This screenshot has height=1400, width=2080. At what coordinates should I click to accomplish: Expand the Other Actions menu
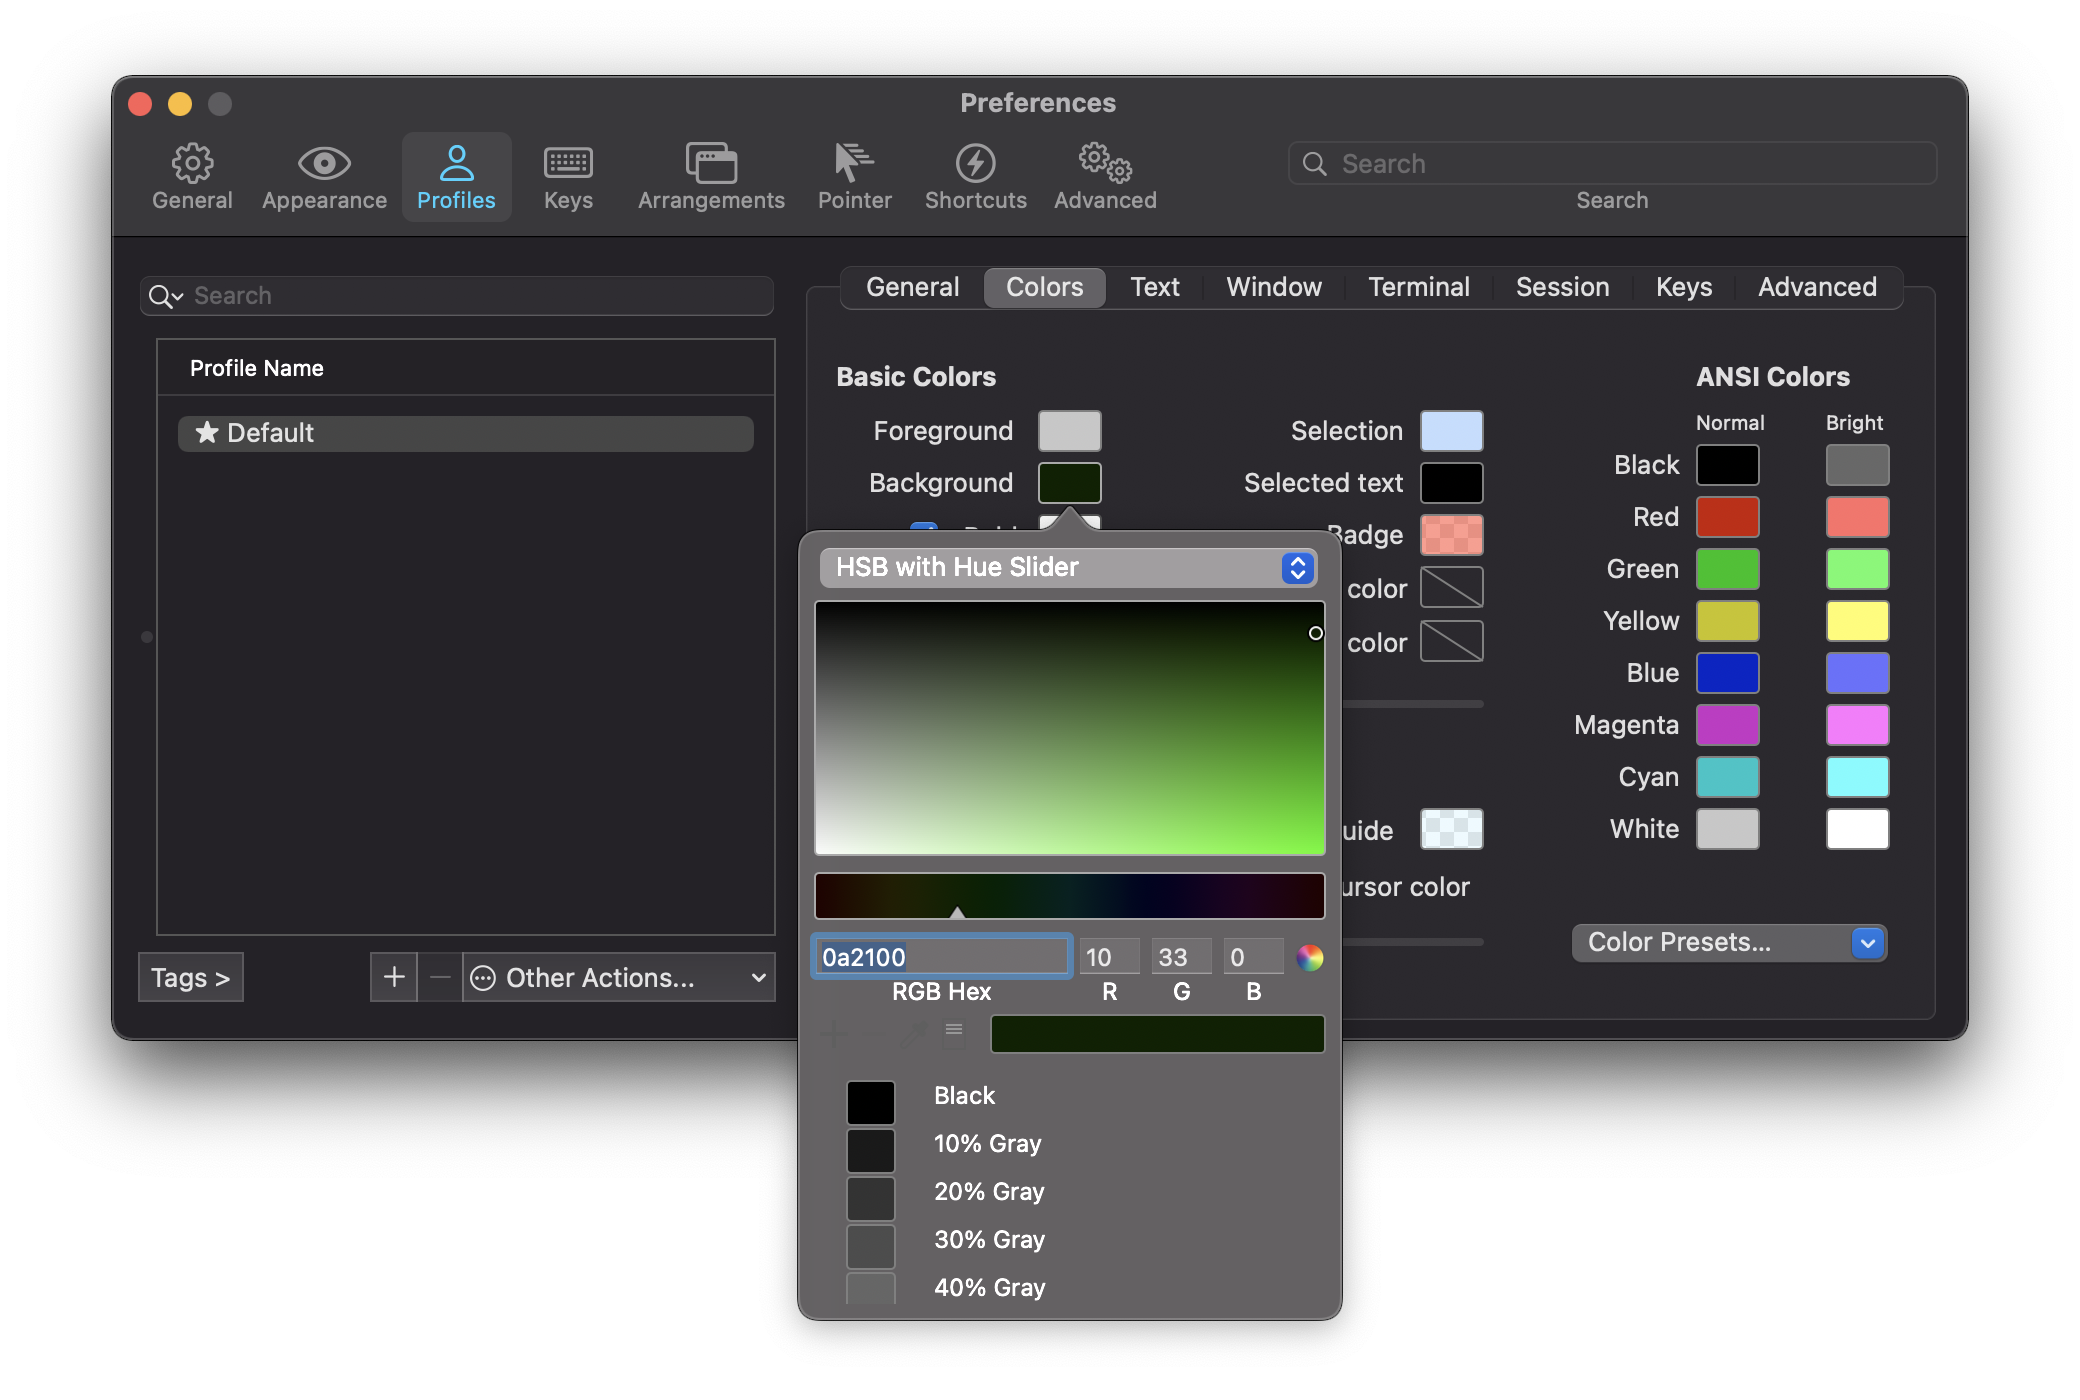coord(618,977)
